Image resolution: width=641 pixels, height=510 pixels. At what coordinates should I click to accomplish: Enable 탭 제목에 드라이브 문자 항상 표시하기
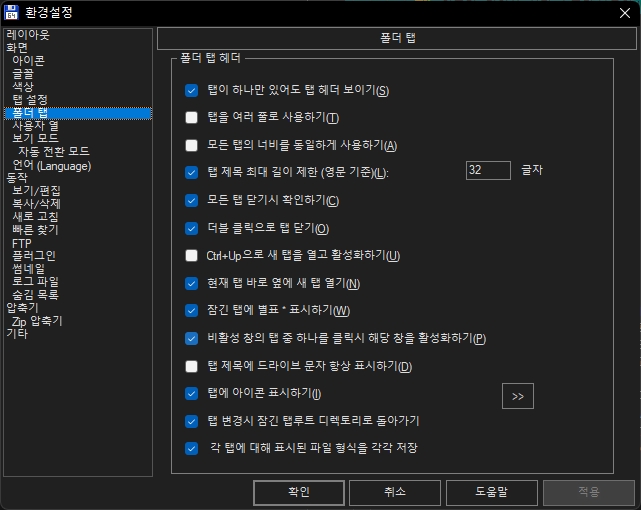[191, 366]
